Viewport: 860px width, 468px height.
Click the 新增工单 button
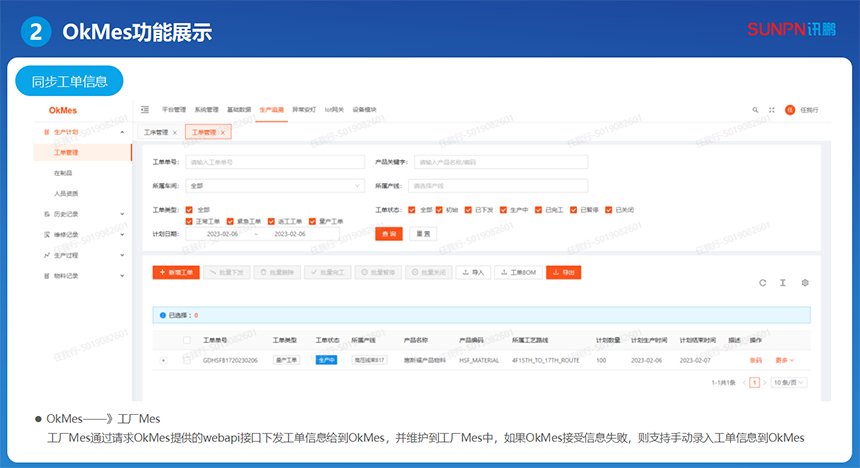pos(177,272)
